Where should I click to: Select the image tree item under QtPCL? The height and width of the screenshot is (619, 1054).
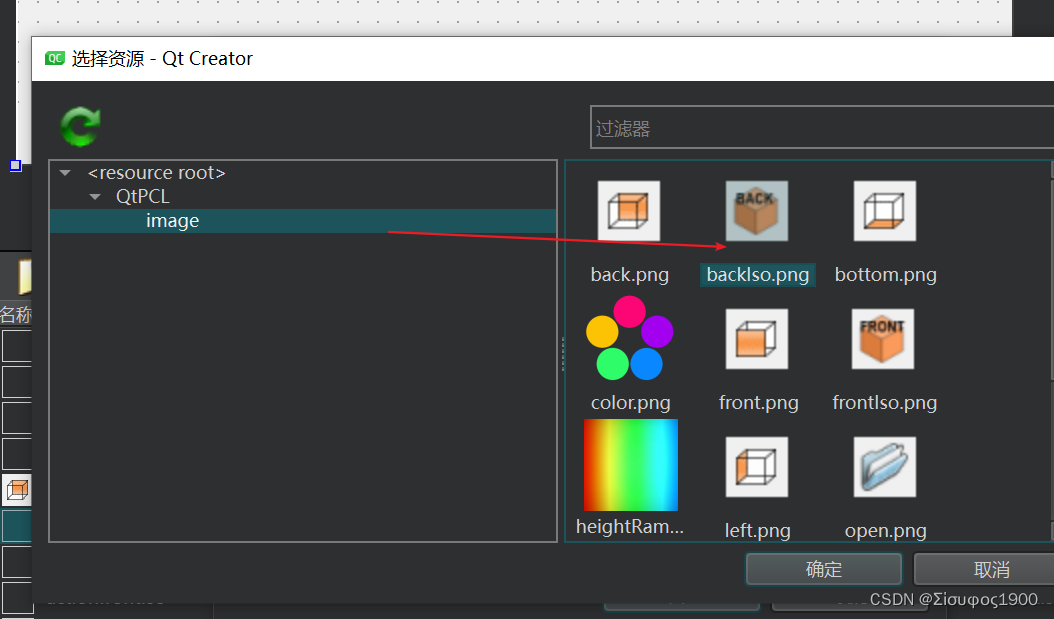pyautogui.click(x=172, y=220)
